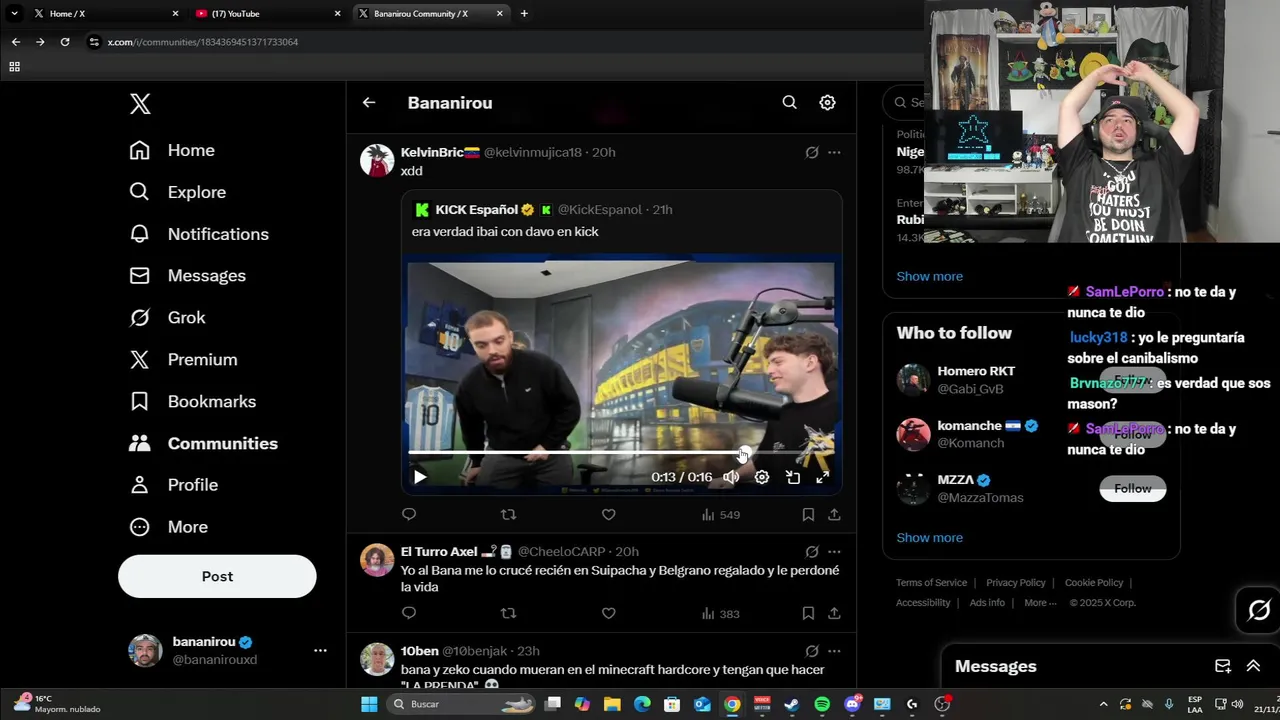Expand the More menu in the sidebar

[x=169, y=526]
